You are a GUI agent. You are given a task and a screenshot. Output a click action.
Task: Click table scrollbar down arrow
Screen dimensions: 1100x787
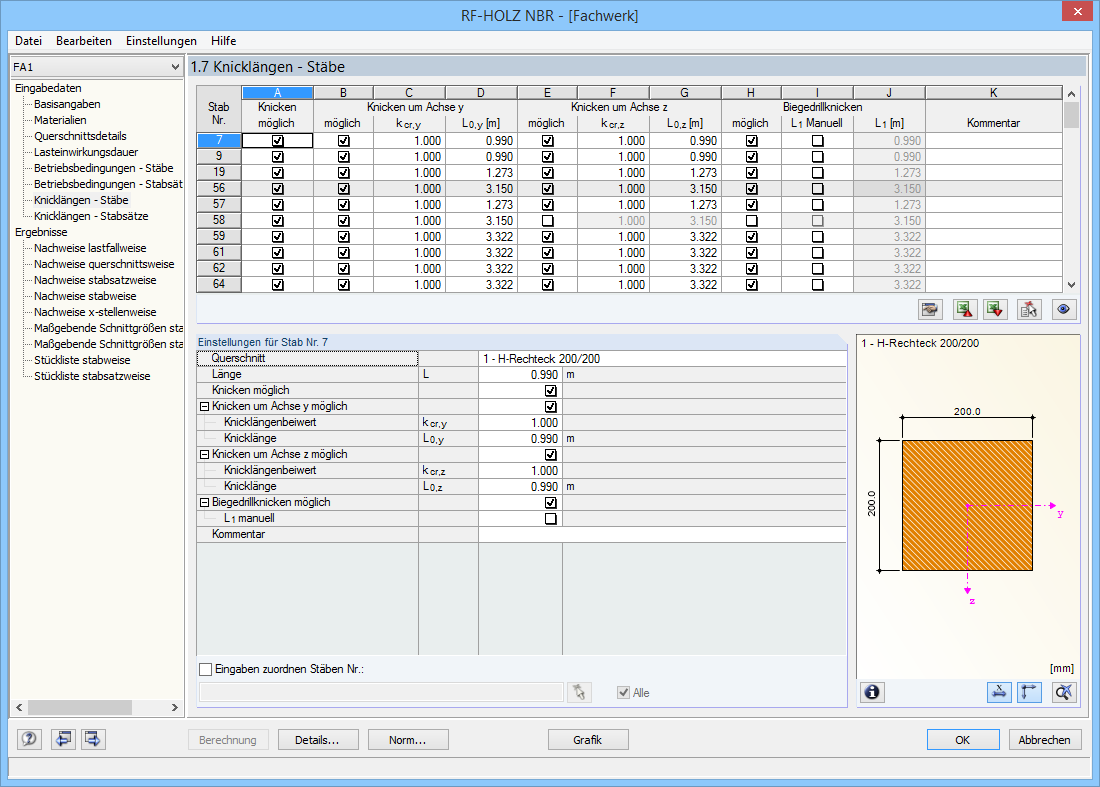click(1071, 285)
